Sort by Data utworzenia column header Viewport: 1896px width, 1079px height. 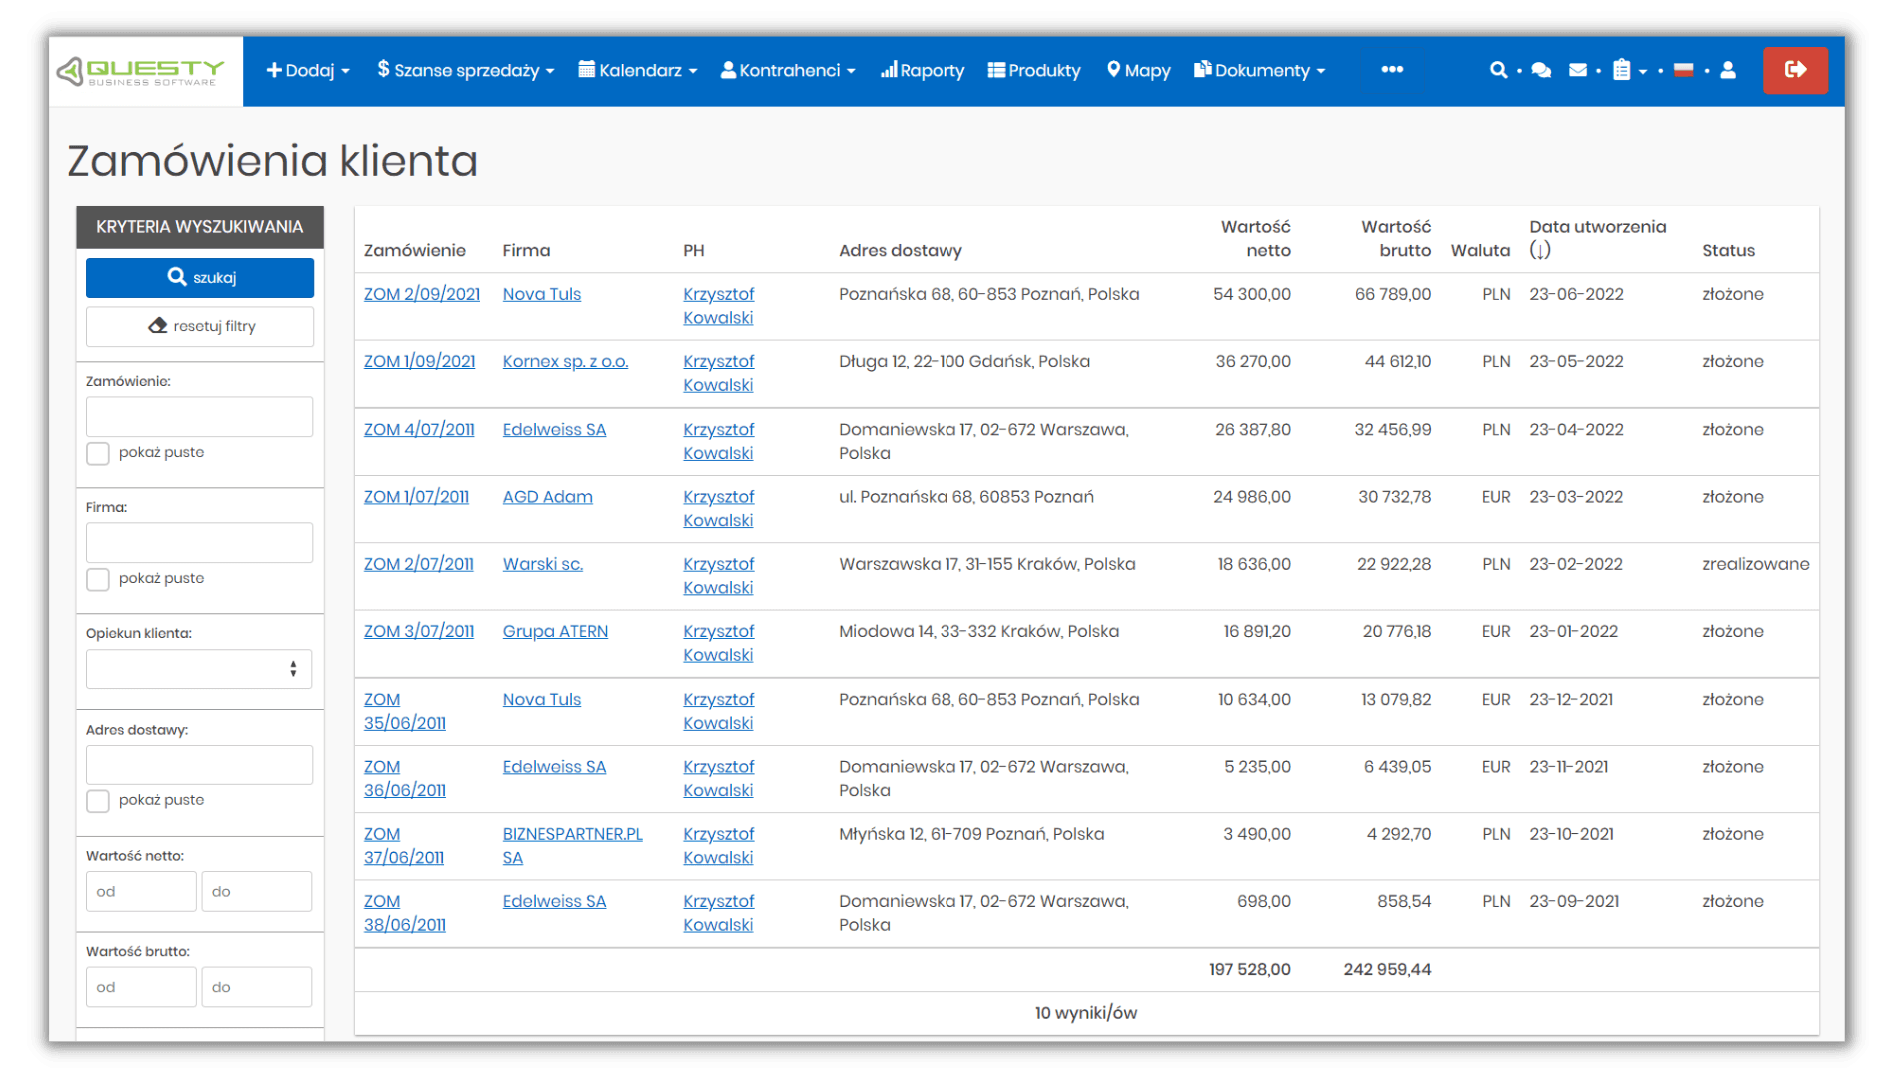point(1597,238)
